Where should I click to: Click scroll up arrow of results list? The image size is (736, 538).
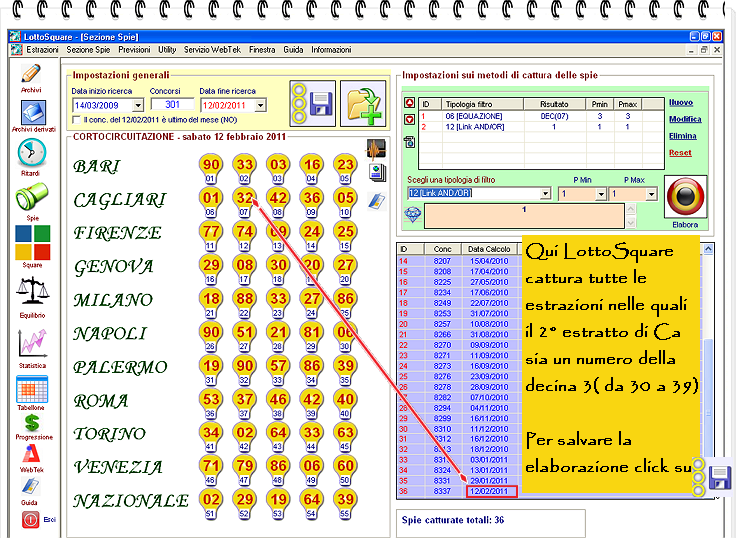pos(708,249)
